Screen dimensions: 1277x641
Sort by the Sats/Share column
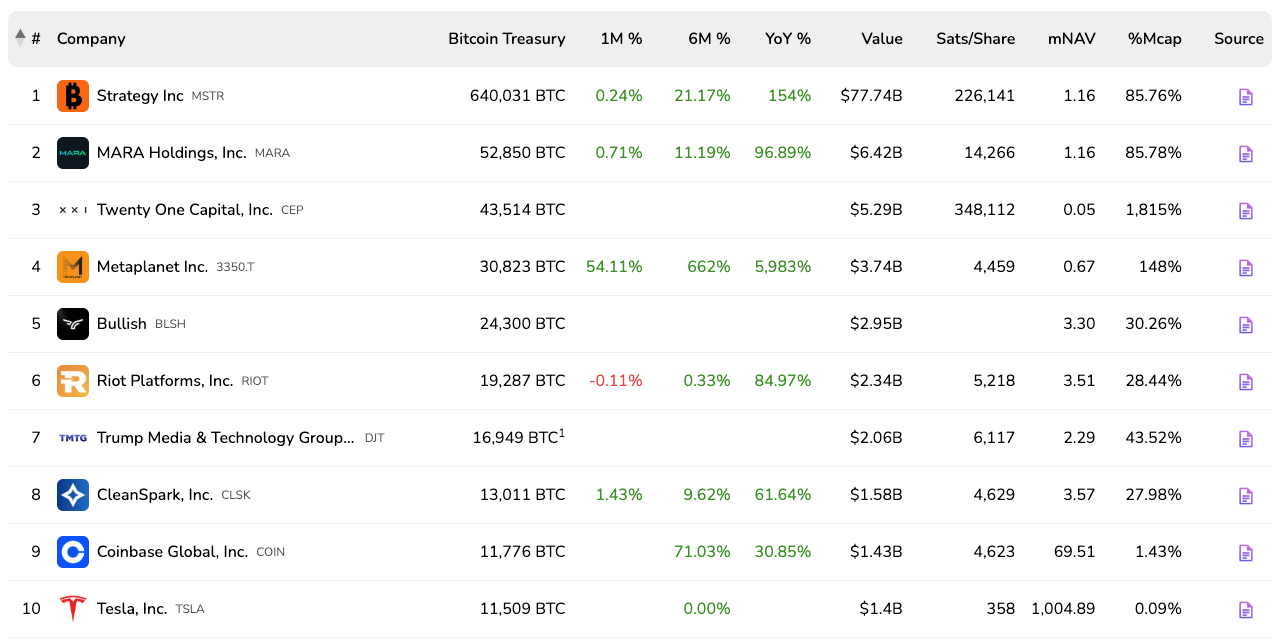[x=975, y=39]
